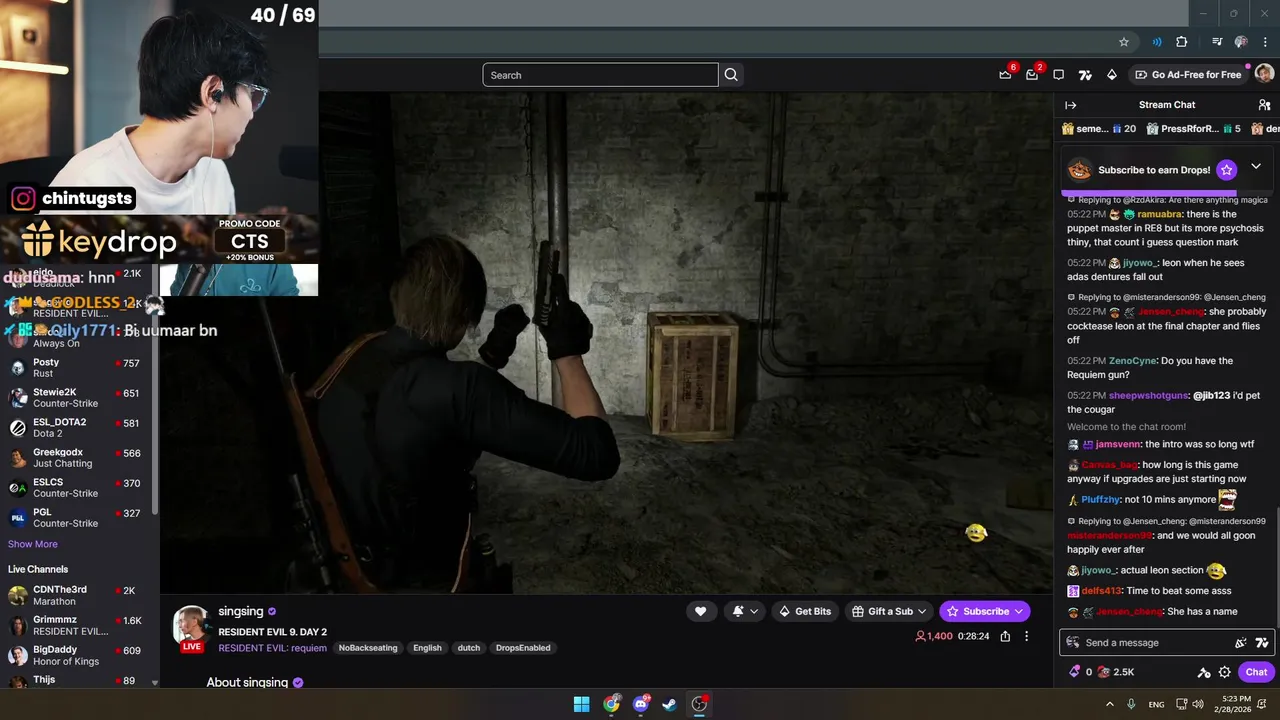1280x720 pixels.
Task: Open browser extensions puzzle icon
Action: pos(1182,42)
